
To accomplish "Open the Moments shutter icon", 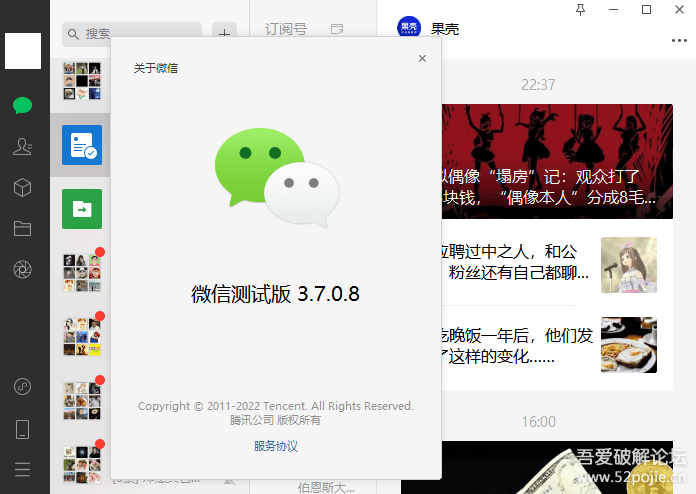I will point(23,269).
